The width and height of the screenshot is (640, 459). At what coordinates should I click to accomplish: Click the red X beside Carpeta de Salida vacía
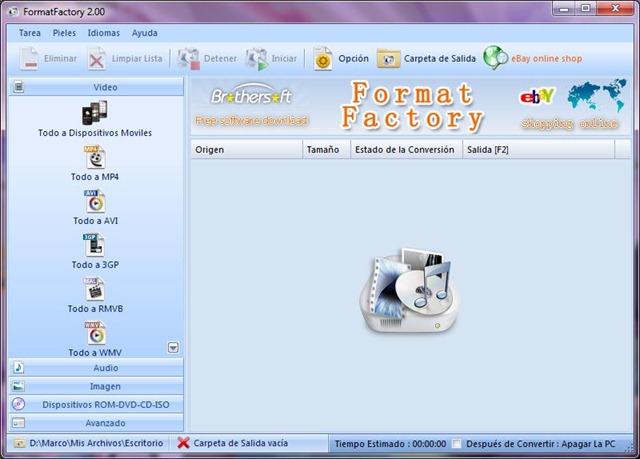(183, 443)
